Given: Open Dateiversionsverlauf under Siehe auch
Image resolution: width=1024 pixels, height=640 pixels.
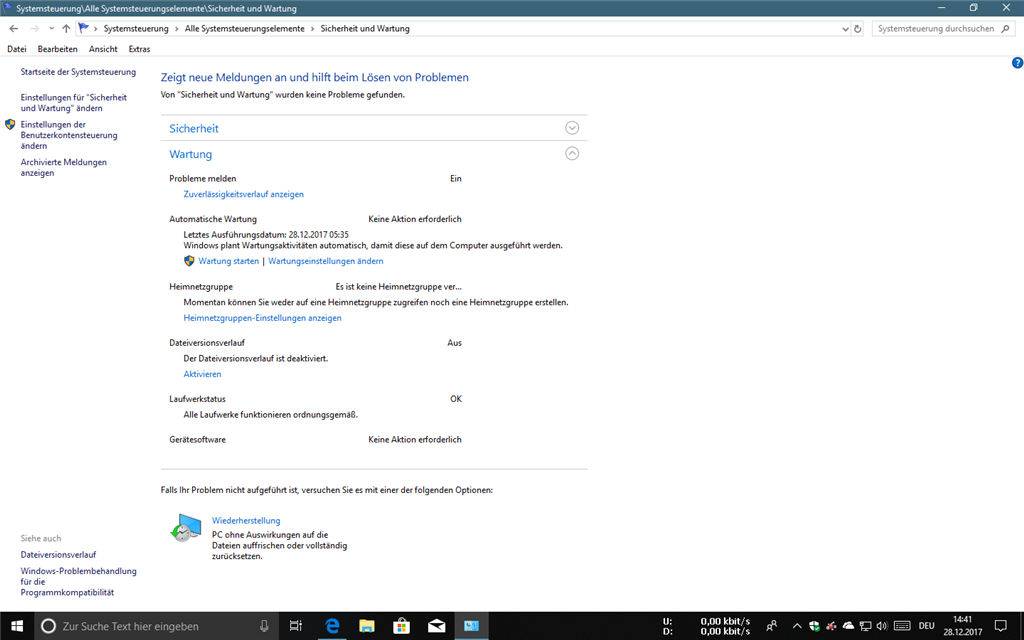Looking at the screenshot, I should tap(58, 554).
